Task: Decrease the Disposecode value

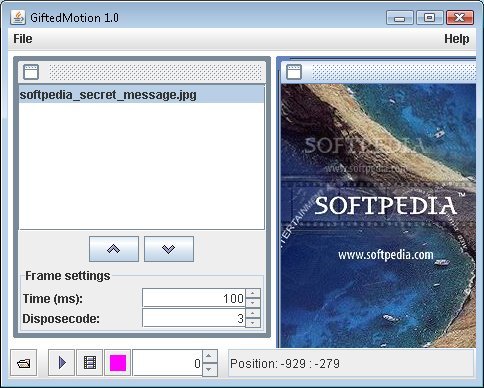Action: [253, 323]
